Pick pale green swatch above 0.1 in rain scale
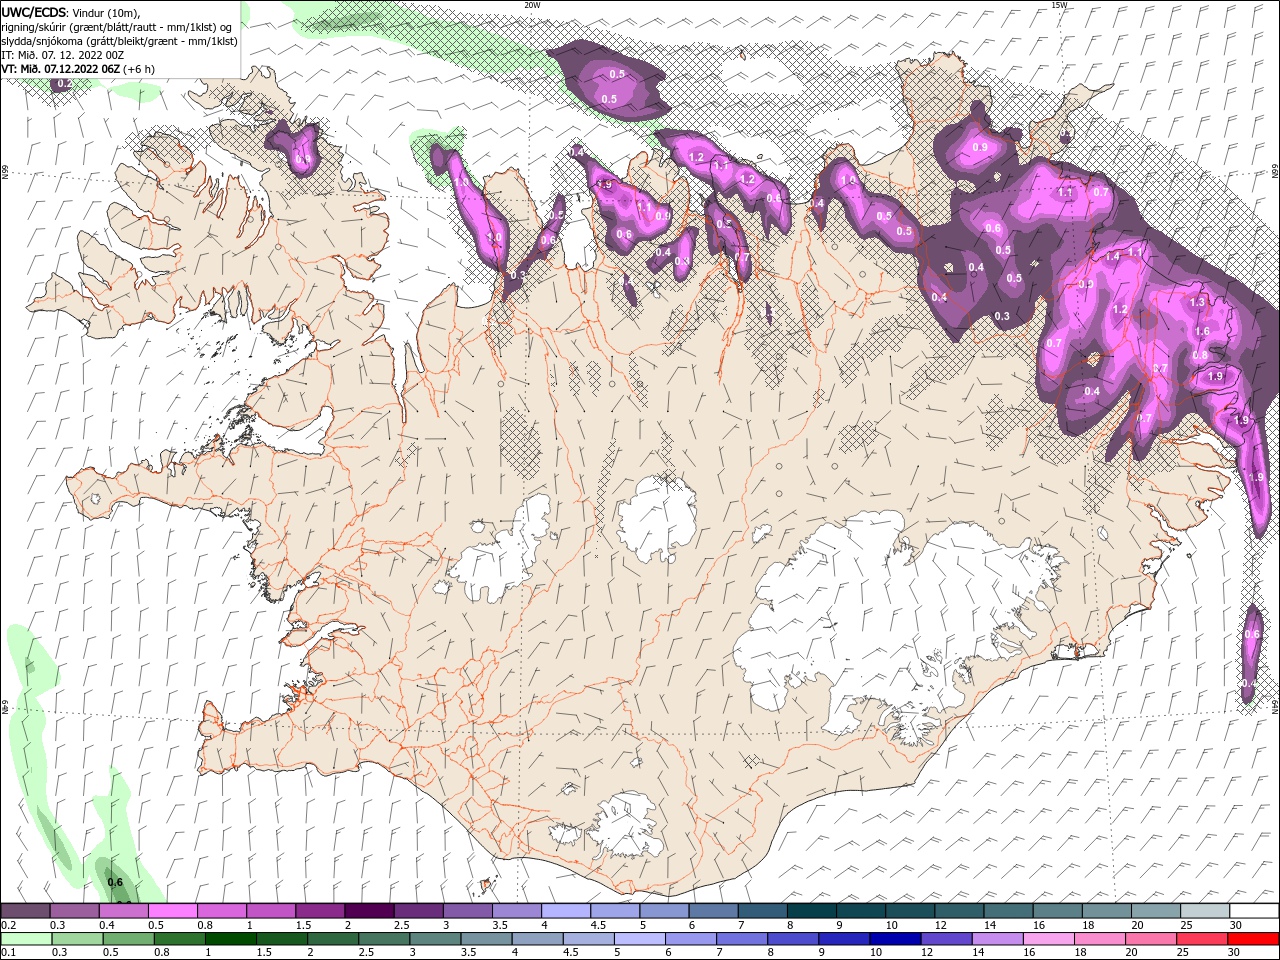Image resolution: width=1280 pixels, height=960 pixels. pyautogui.click(x=27, y=939)
